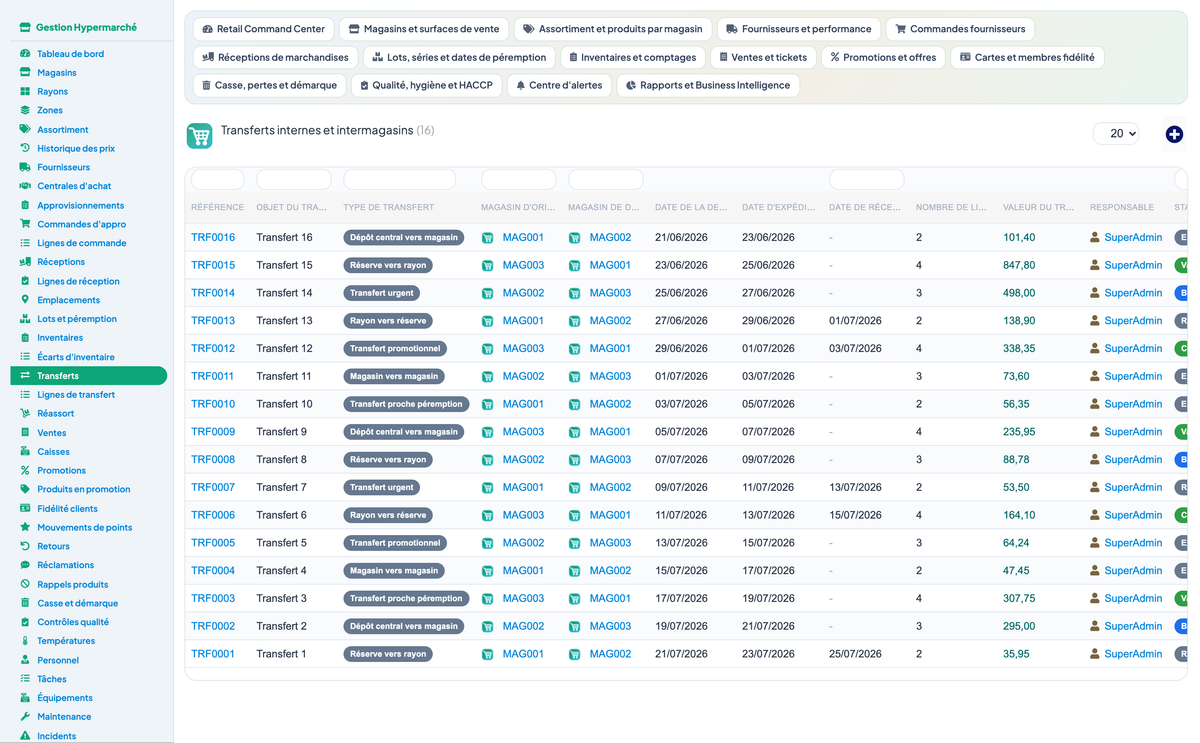1200x743 pixels.
Task: Open the Casse, pertes et démarque tab
Action: pos(269,85)
